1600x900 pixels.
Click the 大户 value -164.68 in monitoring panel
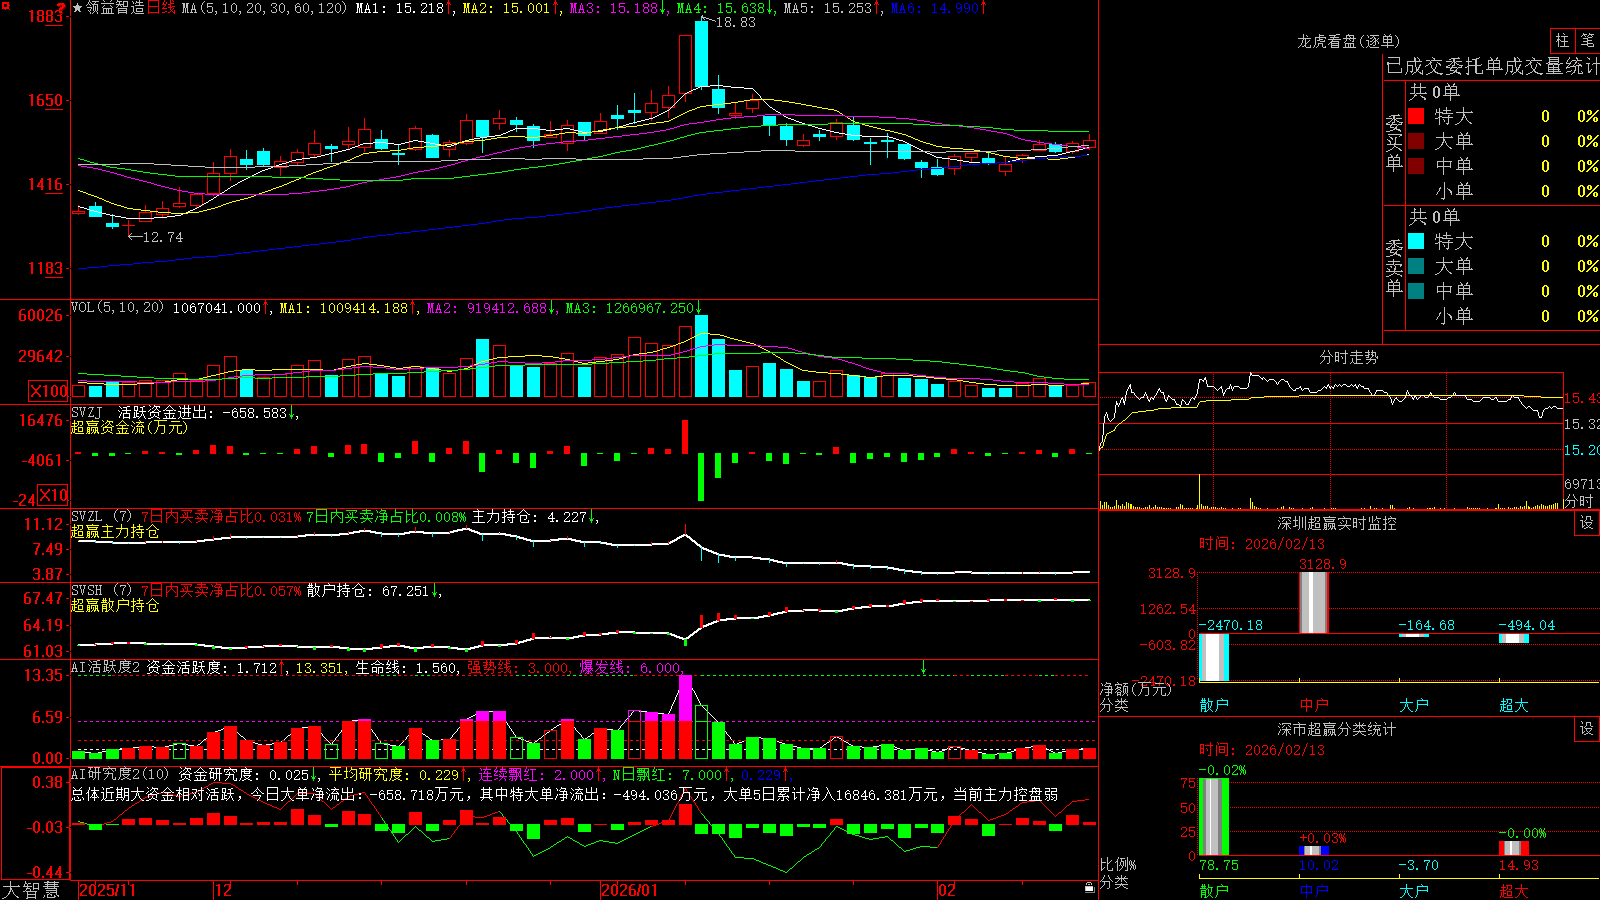tap(1426, 625)
